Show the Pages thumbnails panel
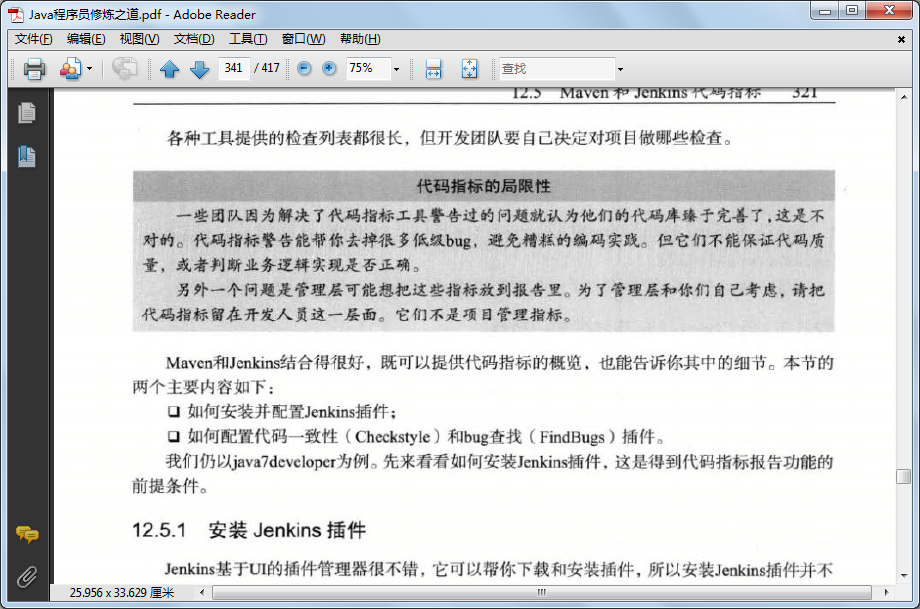The image size is (920, 609). (26, 113)
